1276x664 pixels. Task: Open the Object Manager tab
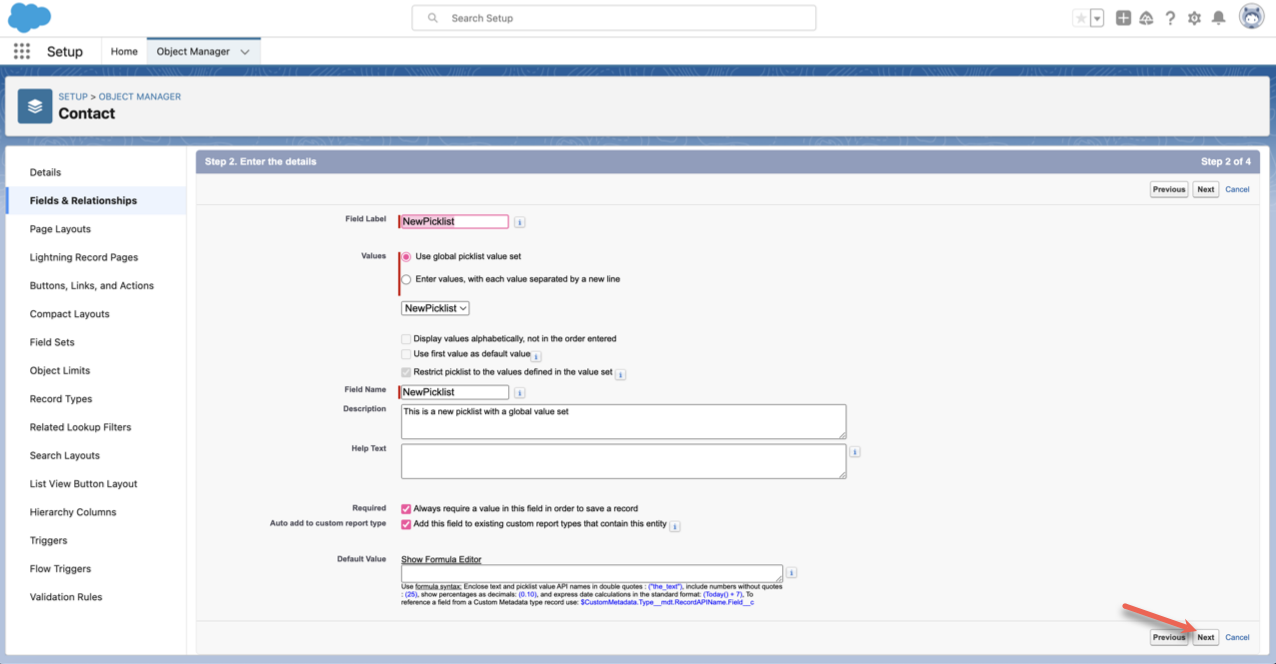coord(193,51)
